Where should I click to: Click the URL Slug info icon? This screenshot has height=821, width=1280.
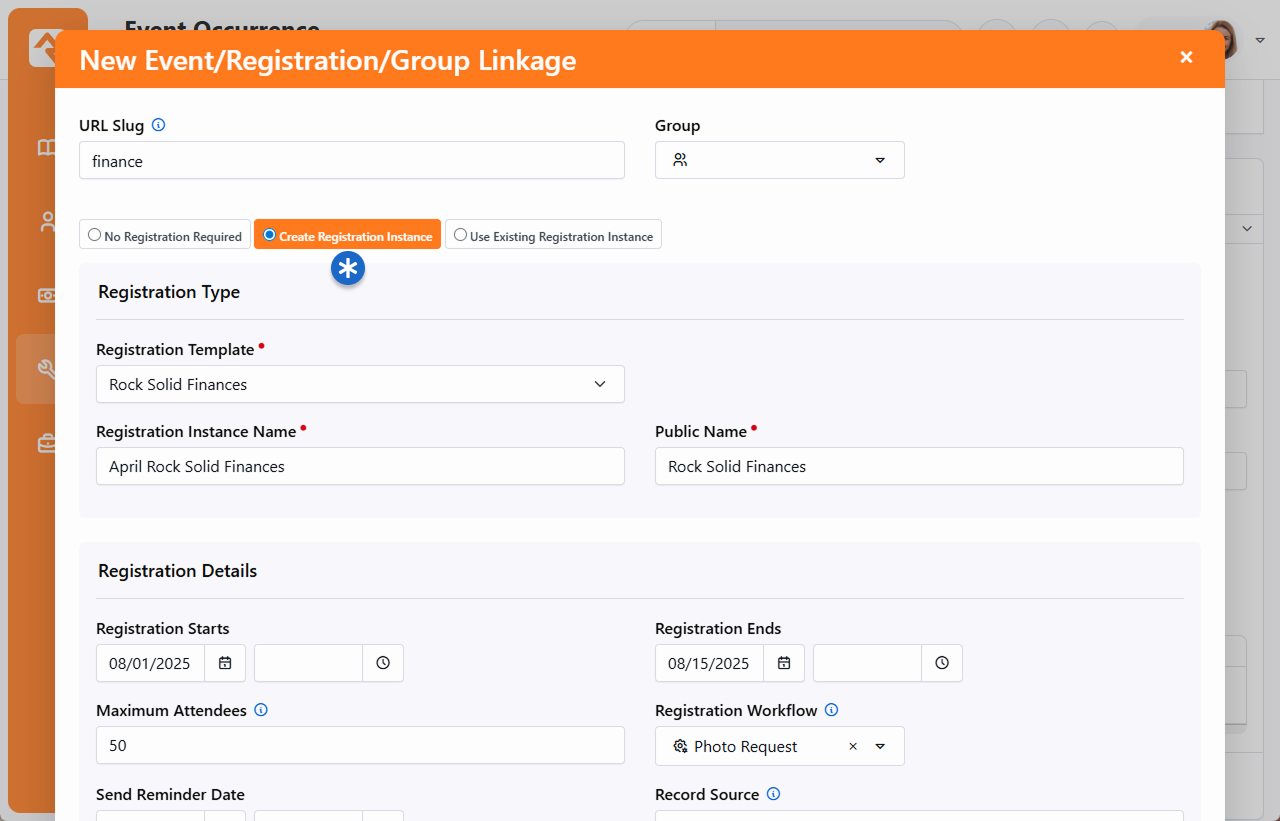click(x=158, y=126)
